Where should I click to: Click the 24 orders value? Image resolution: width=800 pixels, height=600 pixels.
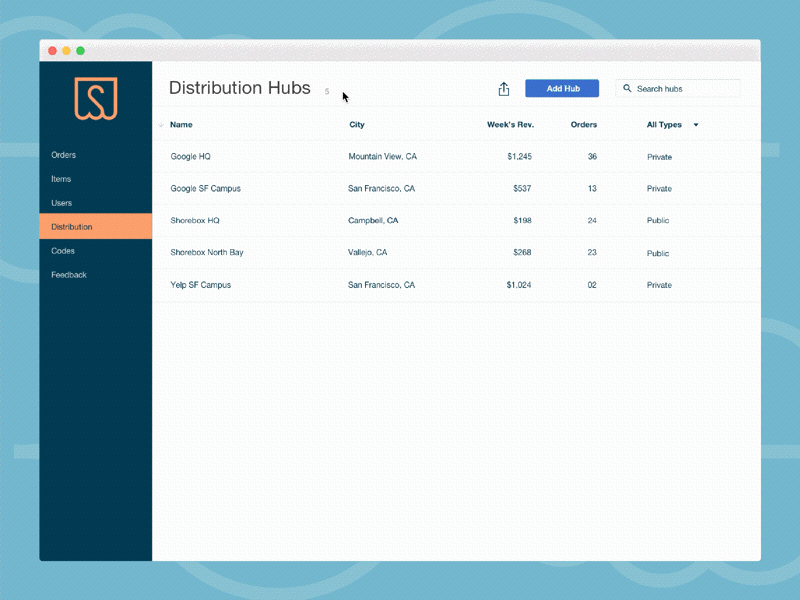592,220
